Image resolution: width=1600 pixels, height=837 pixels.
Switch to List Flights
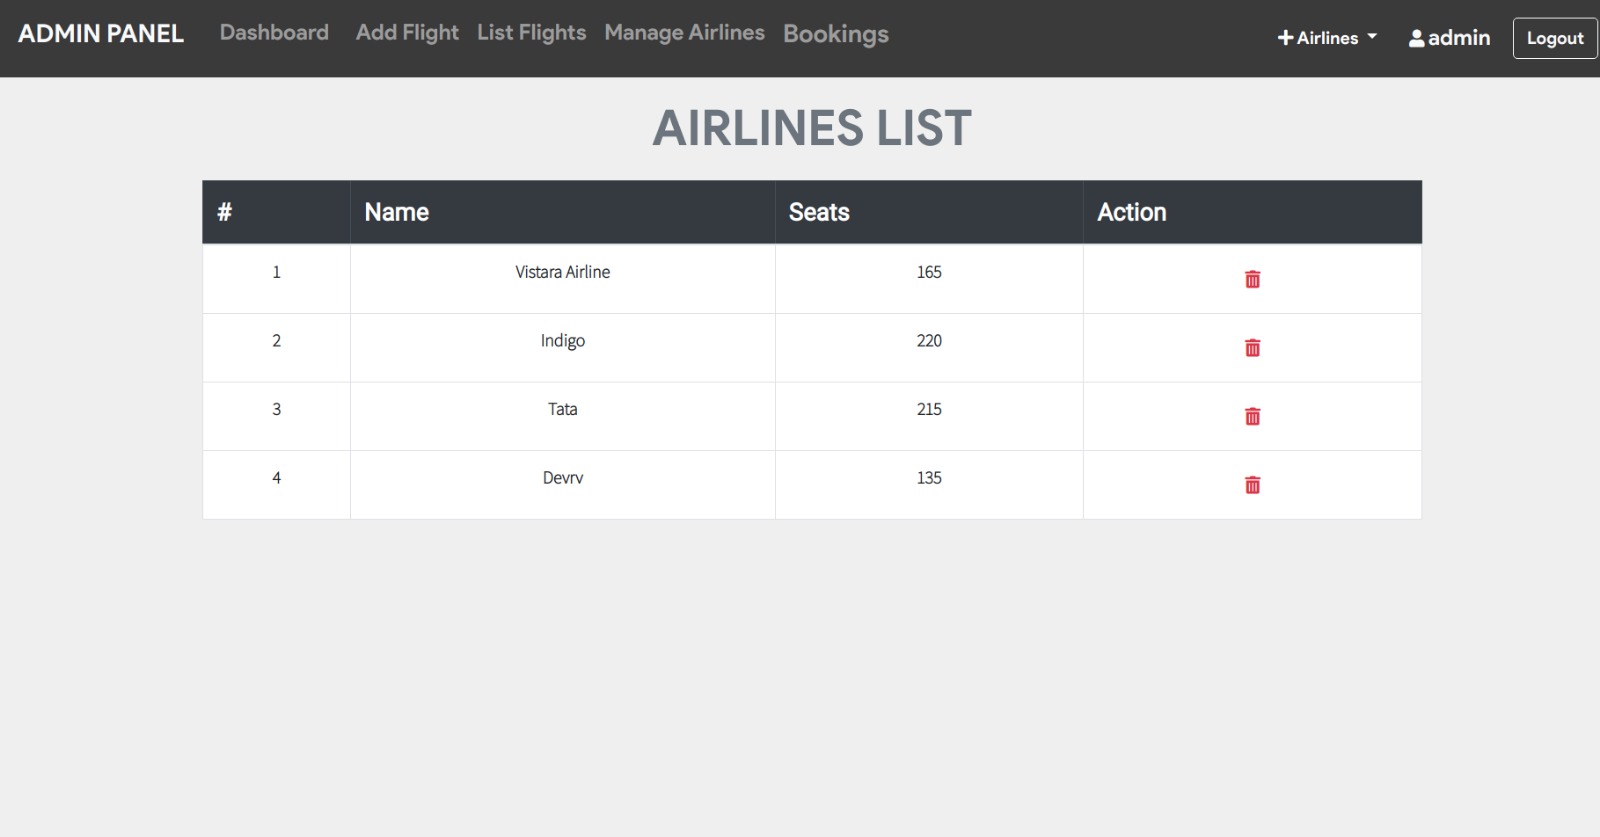[531, 33]
